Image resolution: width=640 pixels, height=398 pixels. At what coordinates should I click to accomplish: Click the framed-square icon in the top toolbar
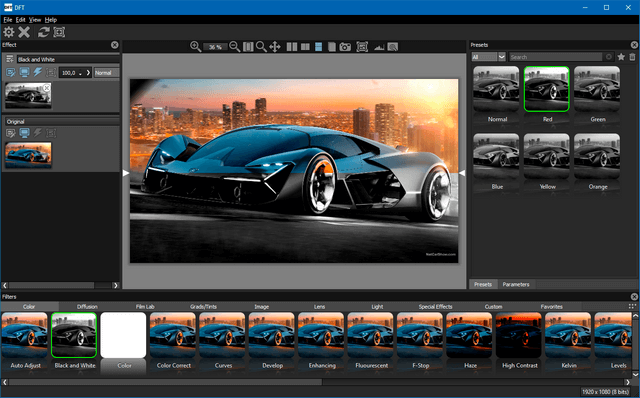coord(59,32)
